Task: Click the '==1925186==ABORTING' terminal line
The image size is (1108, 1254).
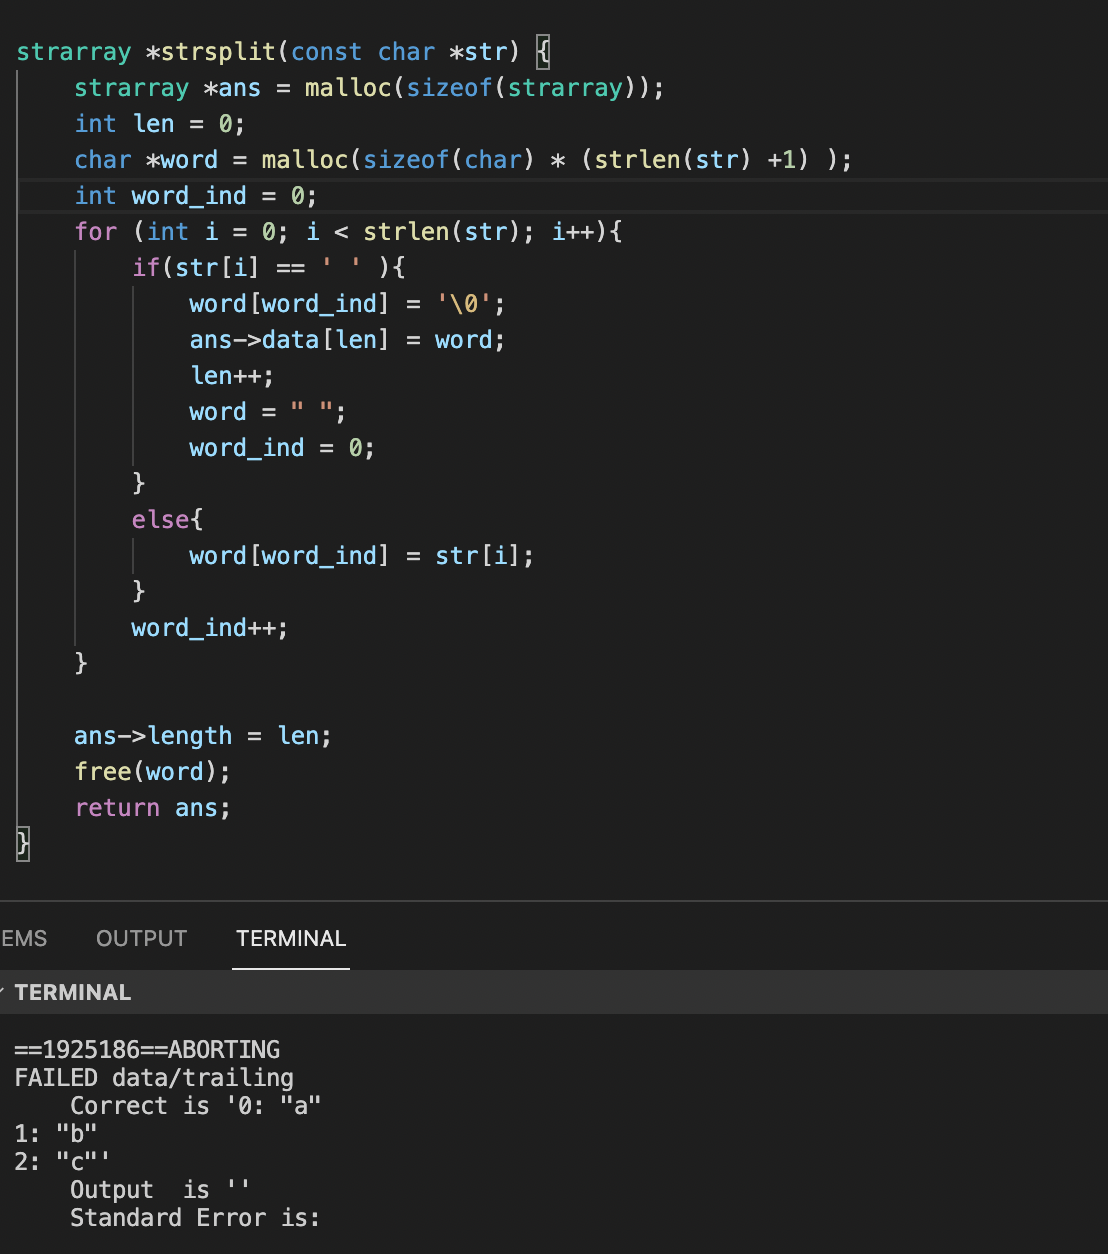Action: click(147, 1050)
